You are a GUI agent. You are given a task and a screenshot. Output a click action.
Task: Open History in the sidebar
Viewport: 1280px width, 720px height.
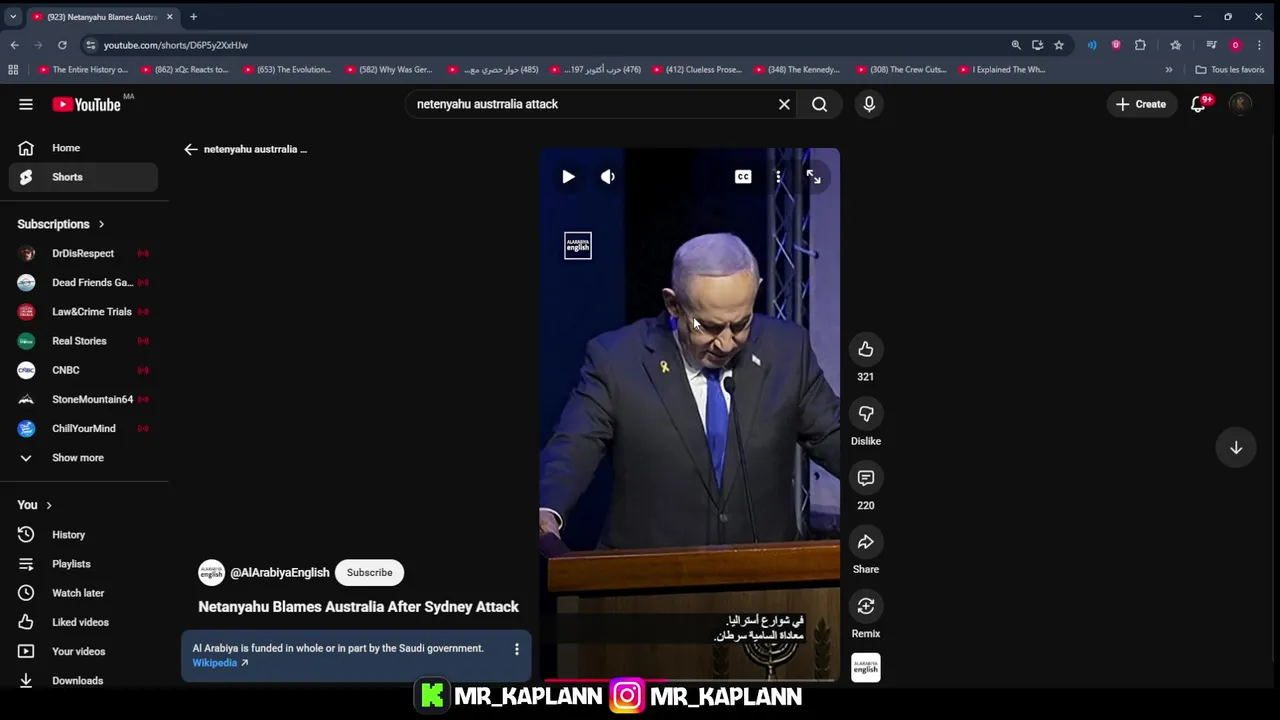tap(84, 535)
